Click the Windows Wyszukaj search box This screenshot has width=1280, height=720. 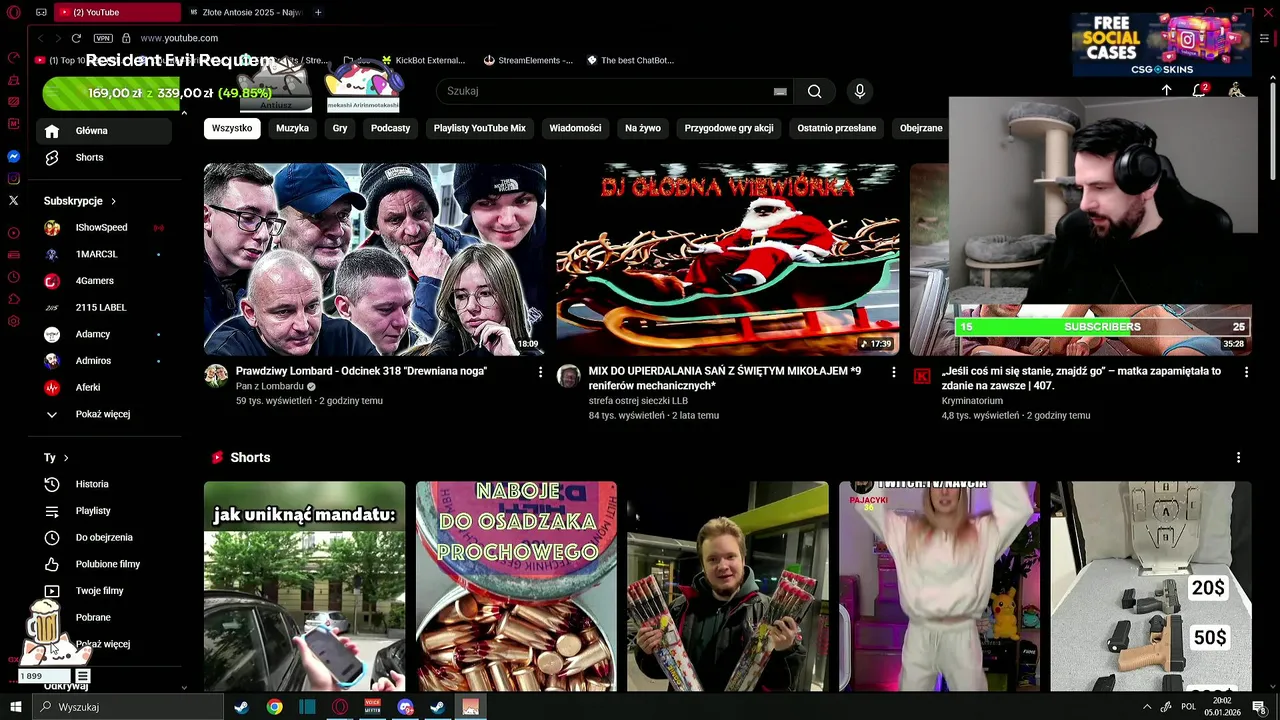[x=128, y=707]
